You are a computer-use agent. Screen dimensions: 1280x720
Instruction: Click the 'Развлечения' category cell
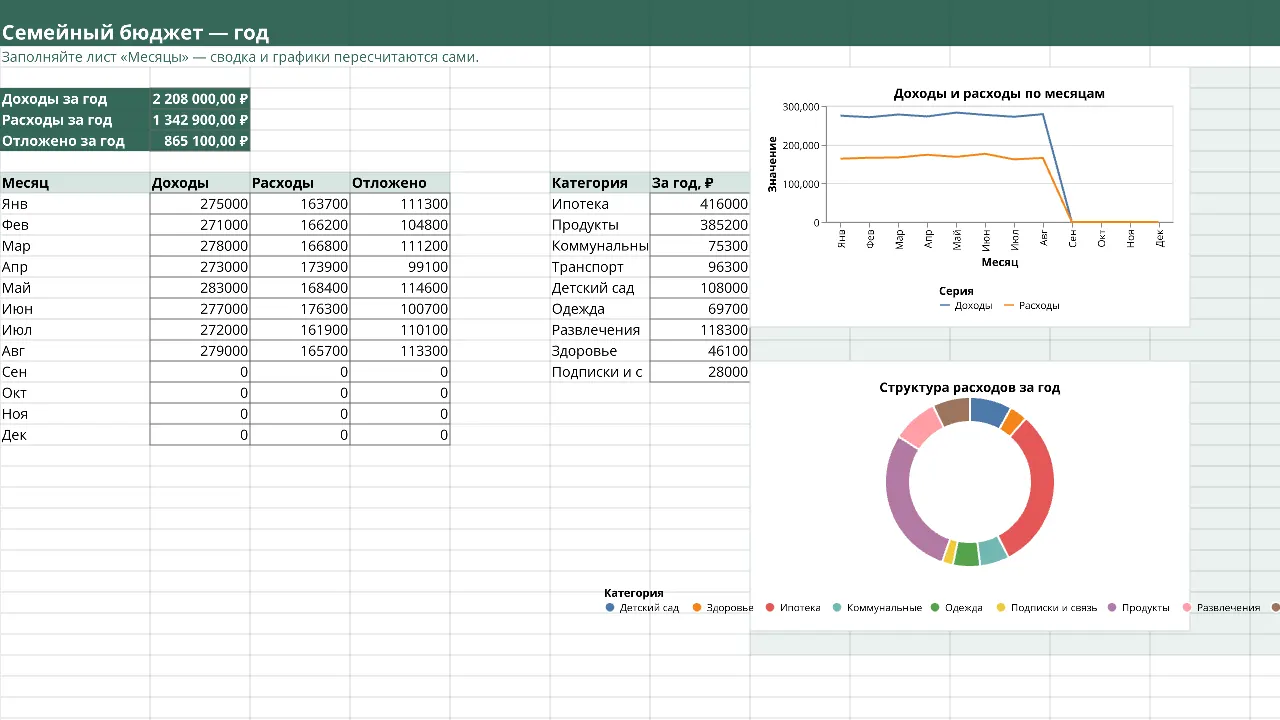point(600,330)
